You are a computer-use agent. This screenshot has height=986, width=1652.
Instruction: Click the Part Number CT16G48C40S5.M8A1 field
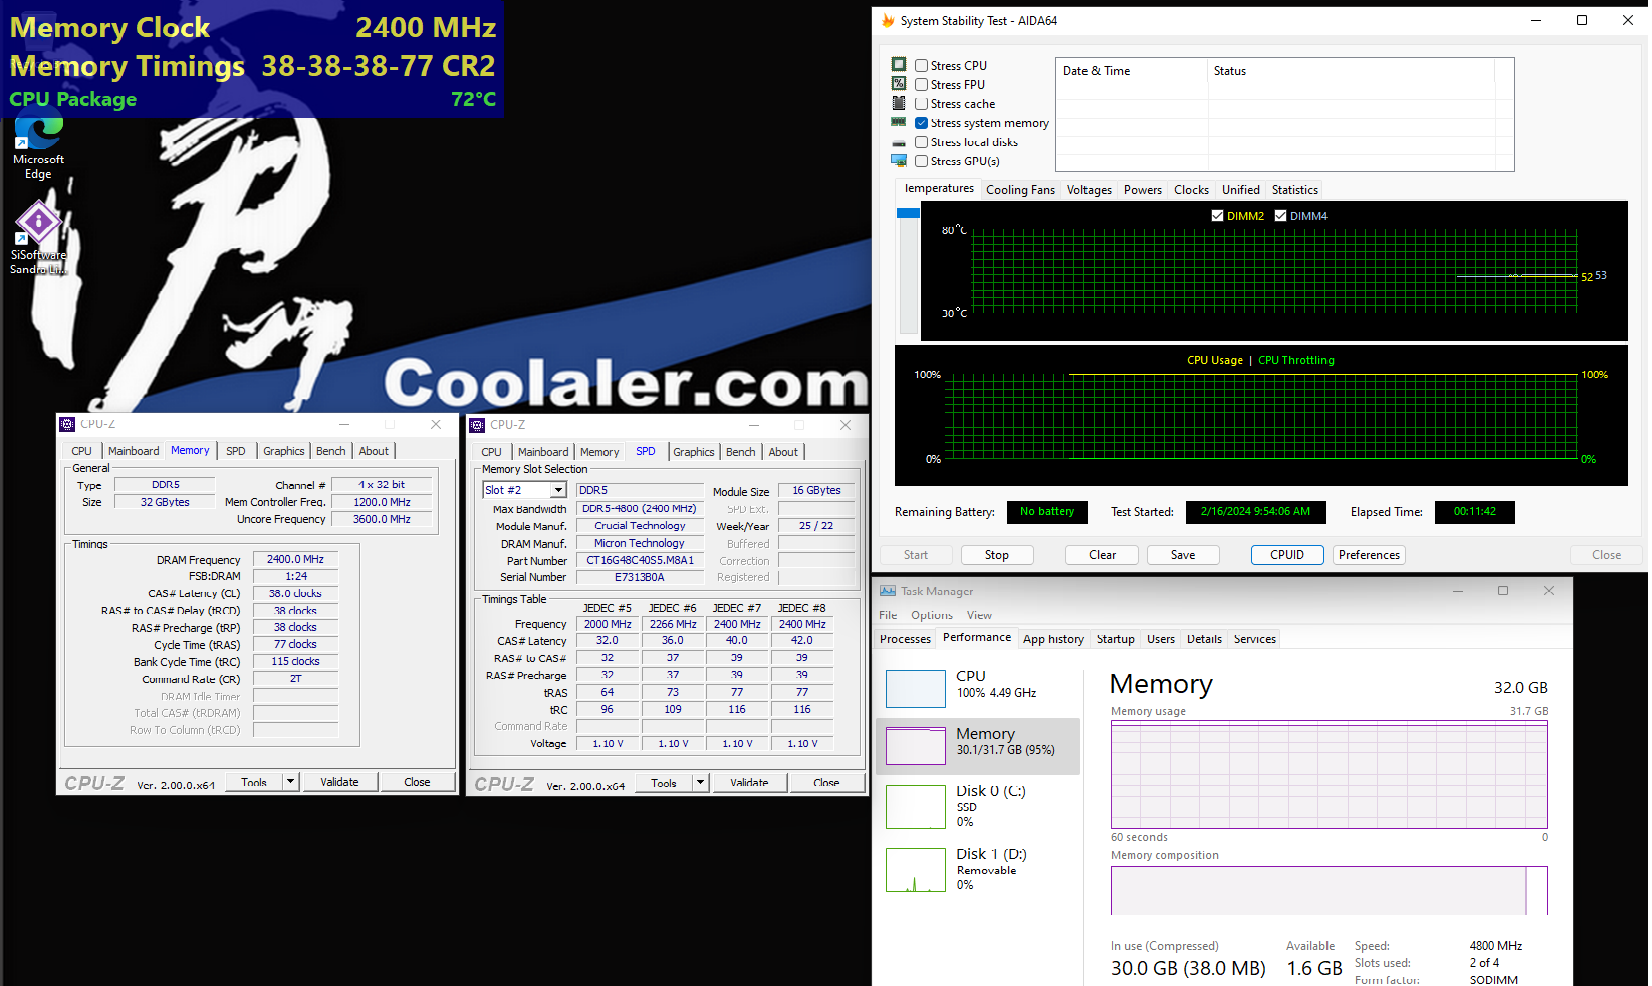640,560
